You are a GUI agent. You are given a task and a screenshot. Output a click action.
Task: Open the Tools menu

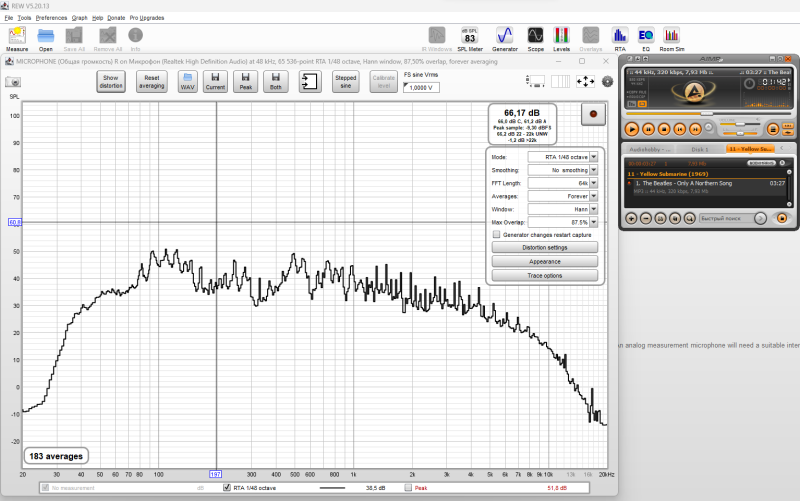(x=24, y=18)
